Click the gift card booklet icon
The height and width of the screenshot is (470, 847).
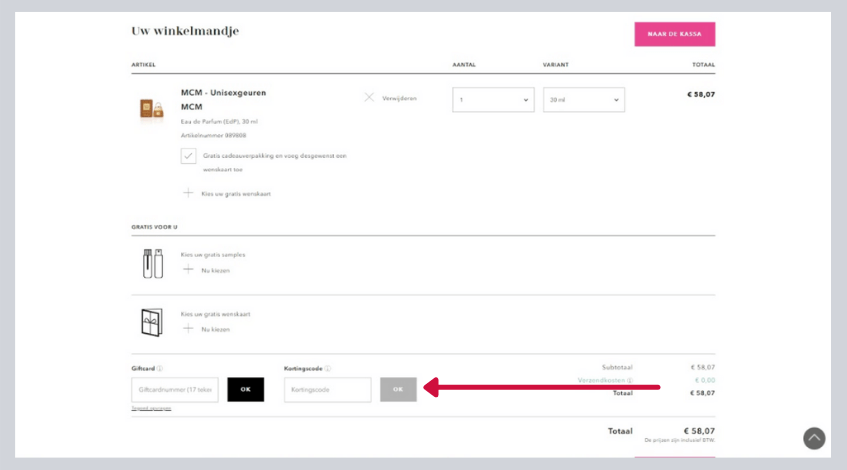[x=152, y=322]
